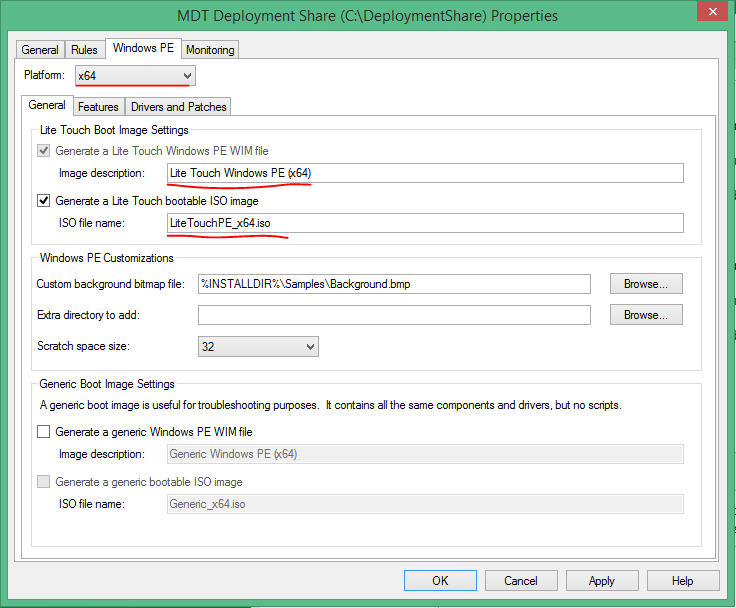Open Help for this dialog
Screen dimensions: 736x608
682,580
